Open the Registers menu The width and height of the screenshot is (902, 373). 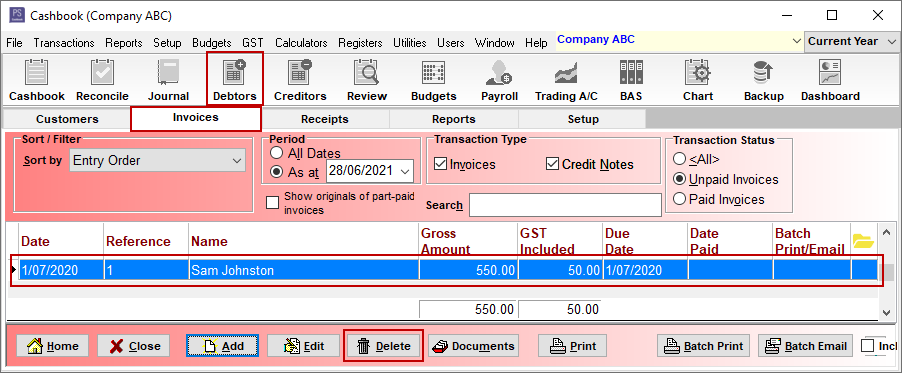(x=360, y=43)
